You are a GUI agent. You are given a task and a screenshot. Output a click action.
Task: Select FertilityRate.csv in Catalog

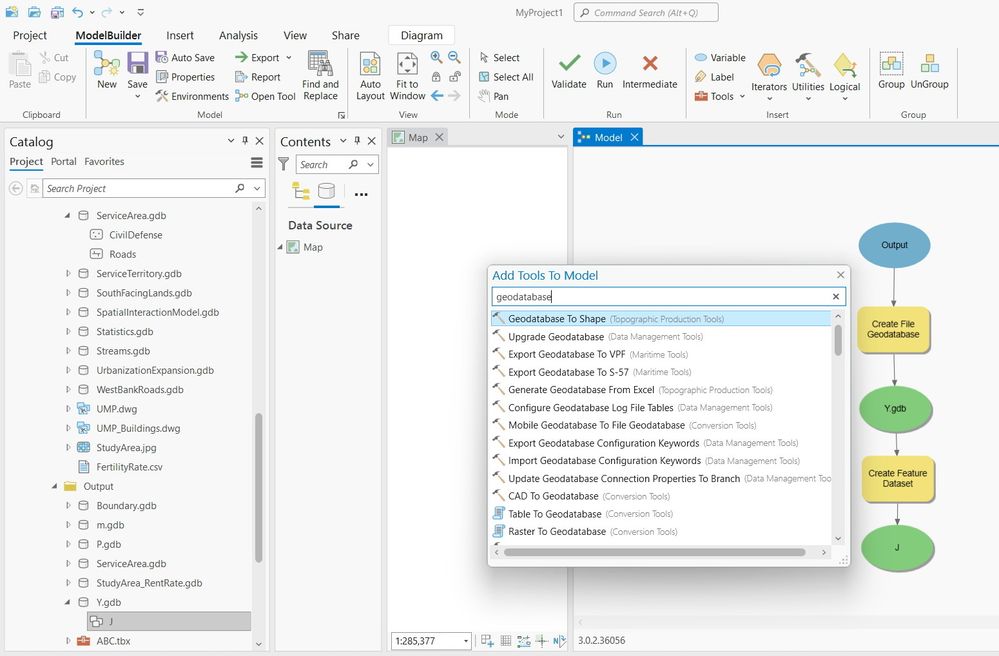coord(129,467)
